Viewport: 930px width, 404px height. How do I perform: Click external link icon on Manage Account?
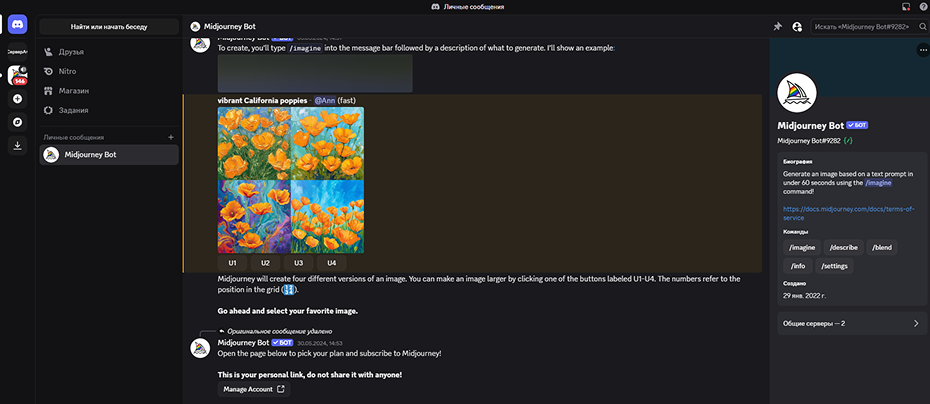281,389
